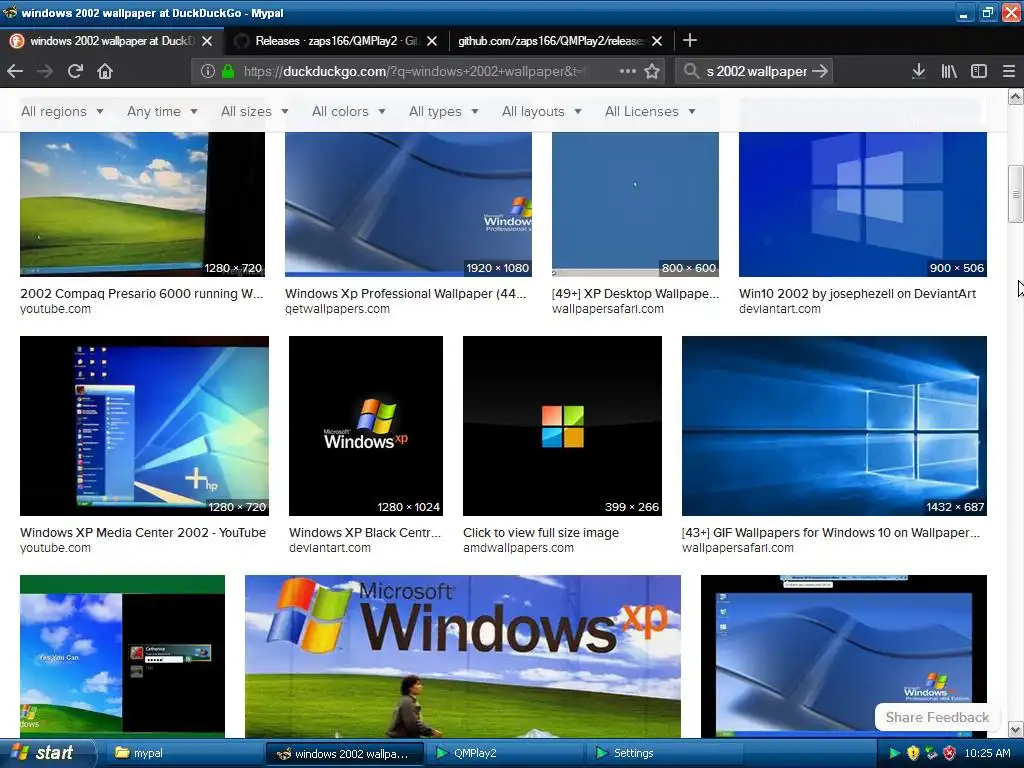Viewport: 1024px width, 768px height.
Task: Expand the All Licenses filter
Action: click(650, 112)
